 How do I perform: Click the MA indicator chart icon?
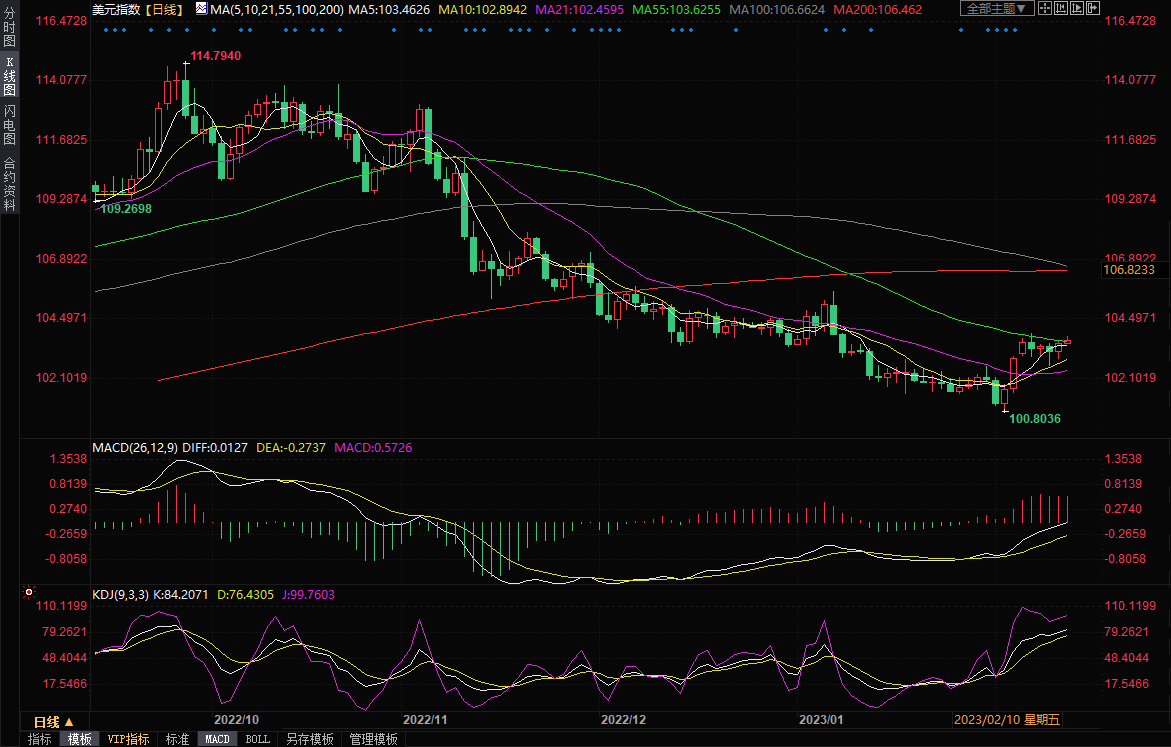[201, 8]
